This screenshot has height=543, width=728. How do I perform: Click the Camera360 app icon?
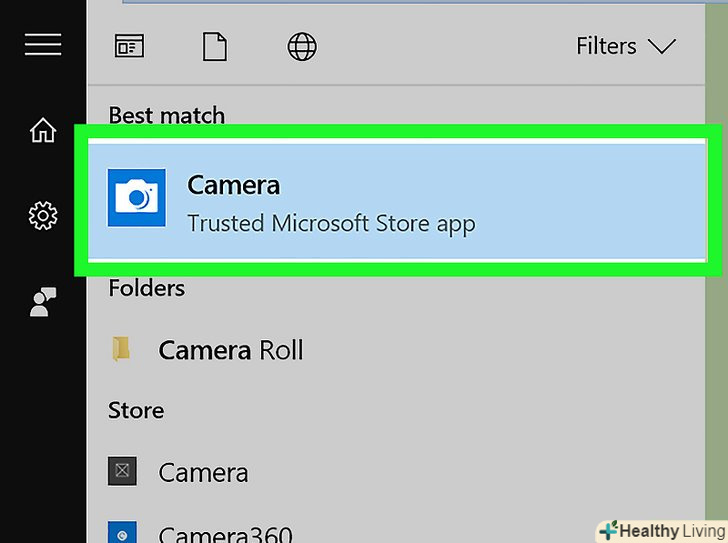click(122, 534)
